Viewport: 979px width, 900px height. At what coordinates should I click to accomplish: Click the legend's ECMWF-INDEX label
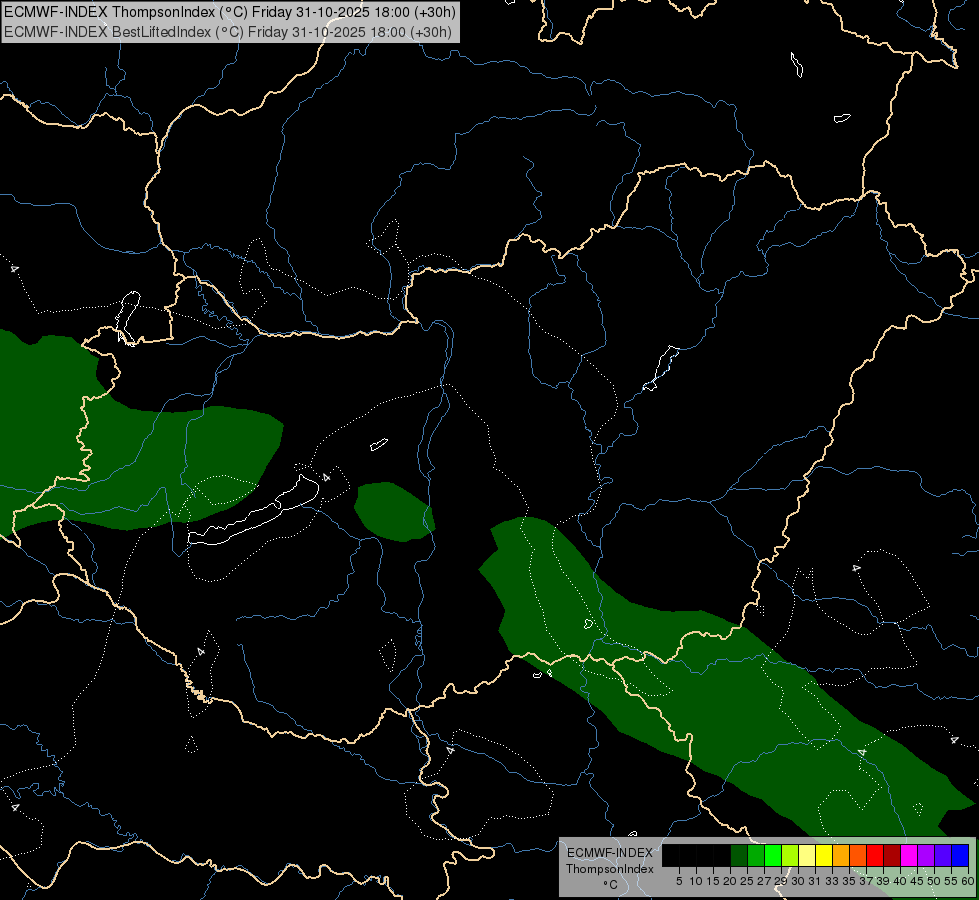click(x=610, y=853)
